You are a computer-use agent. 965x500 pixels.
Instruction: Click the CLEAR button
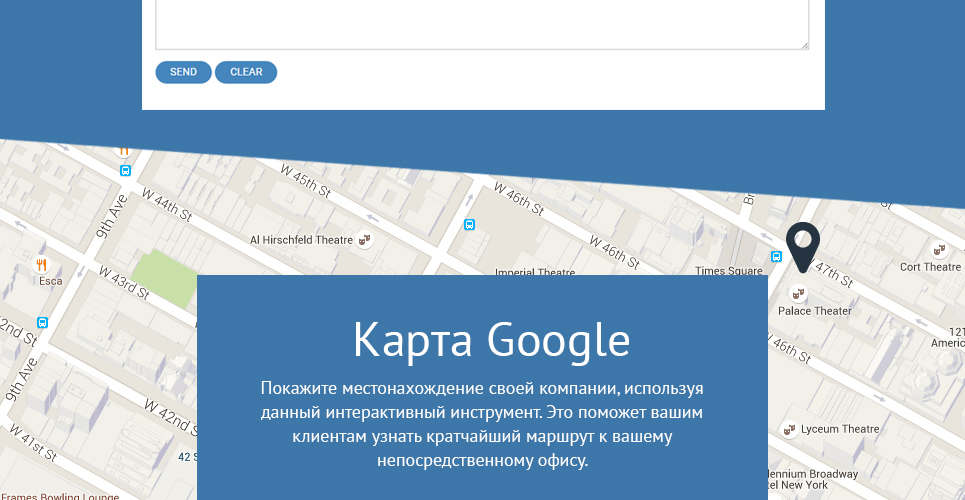point(246,72)
